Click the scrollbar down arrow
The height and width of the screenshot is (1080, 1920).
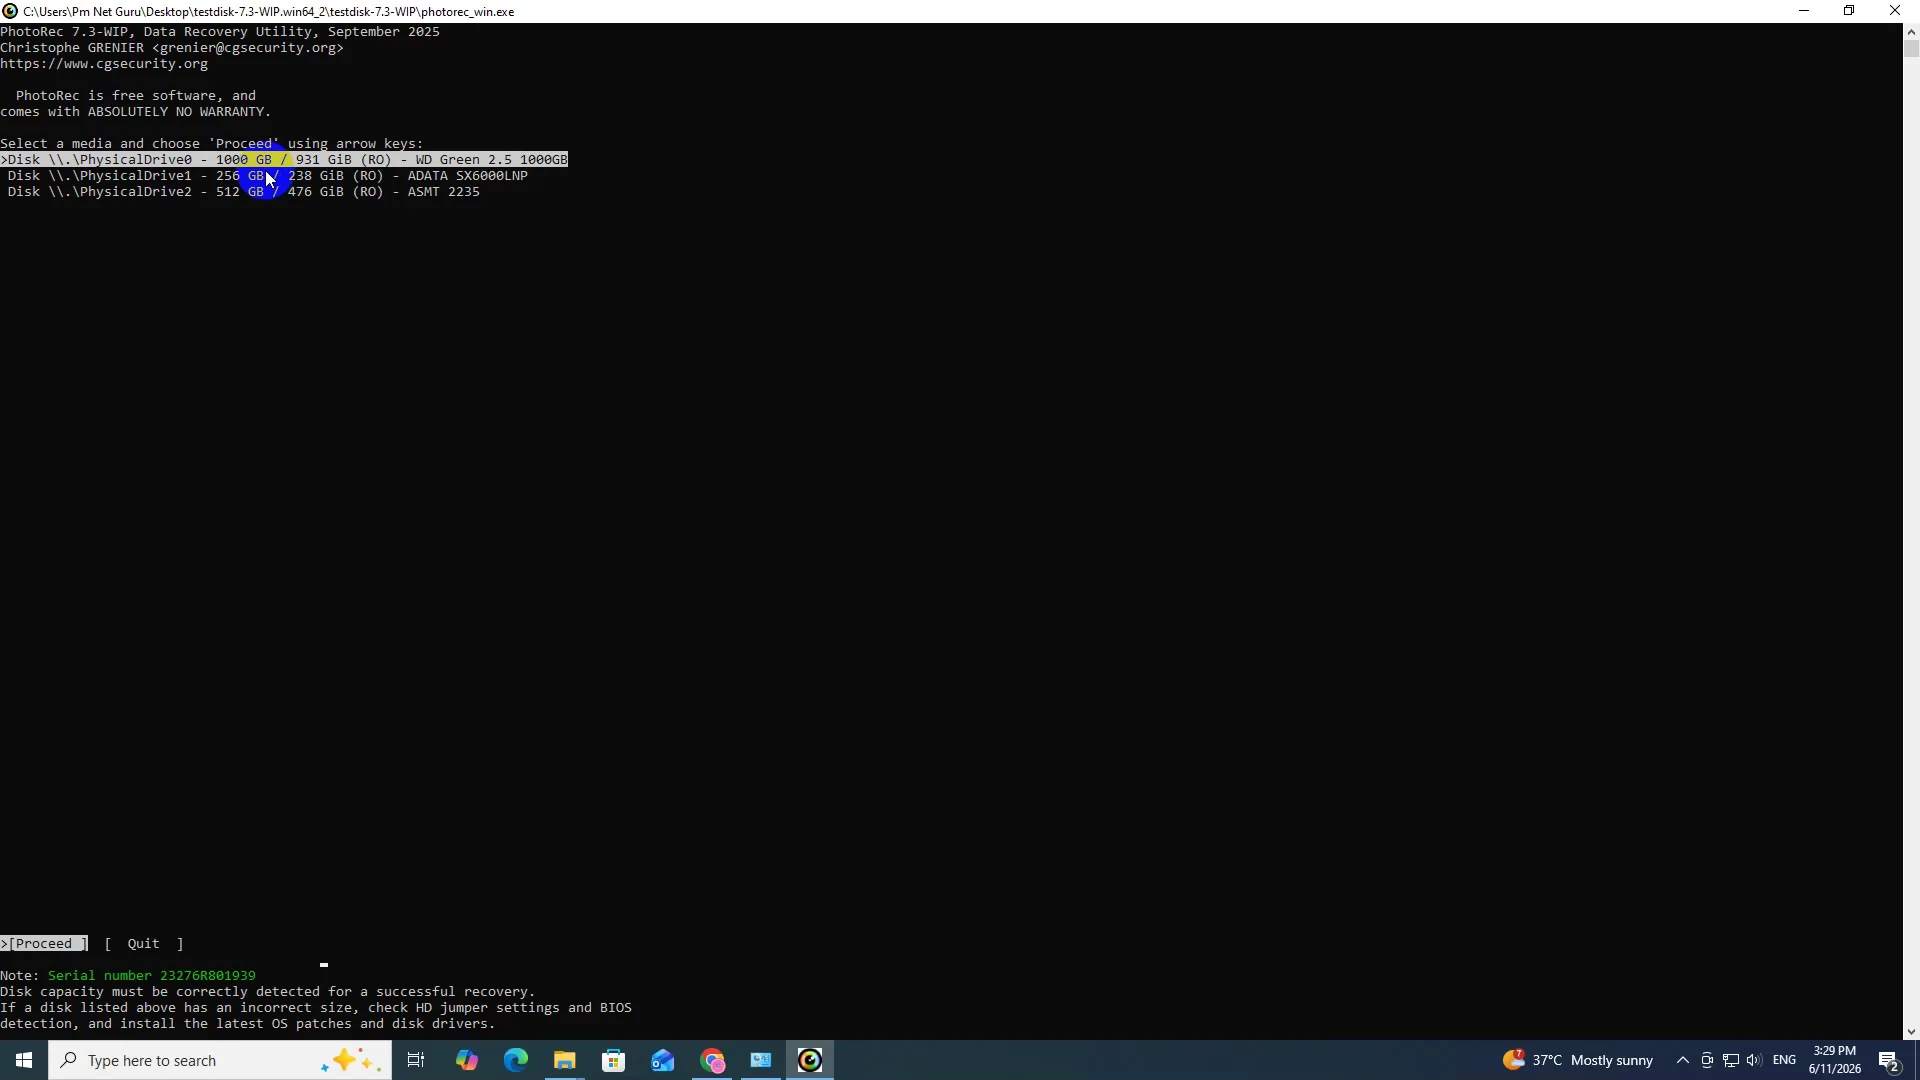[x=1911, y=1032]
